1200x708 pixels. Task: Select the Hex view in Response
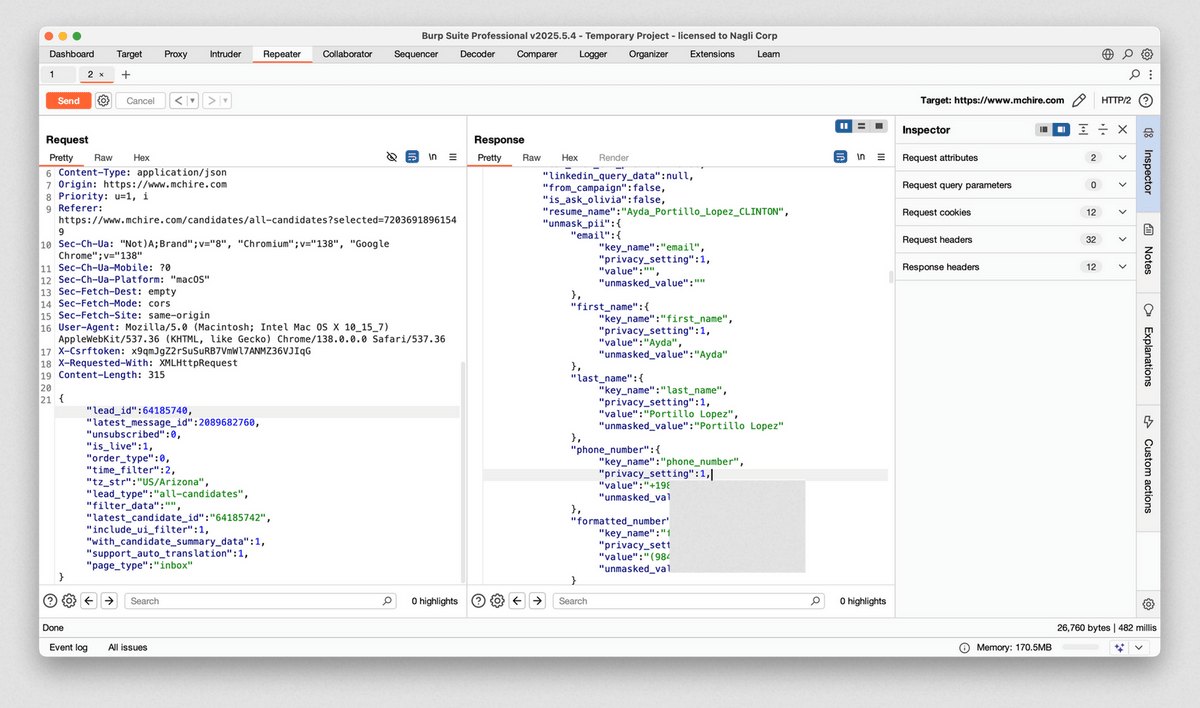(569, 158)
